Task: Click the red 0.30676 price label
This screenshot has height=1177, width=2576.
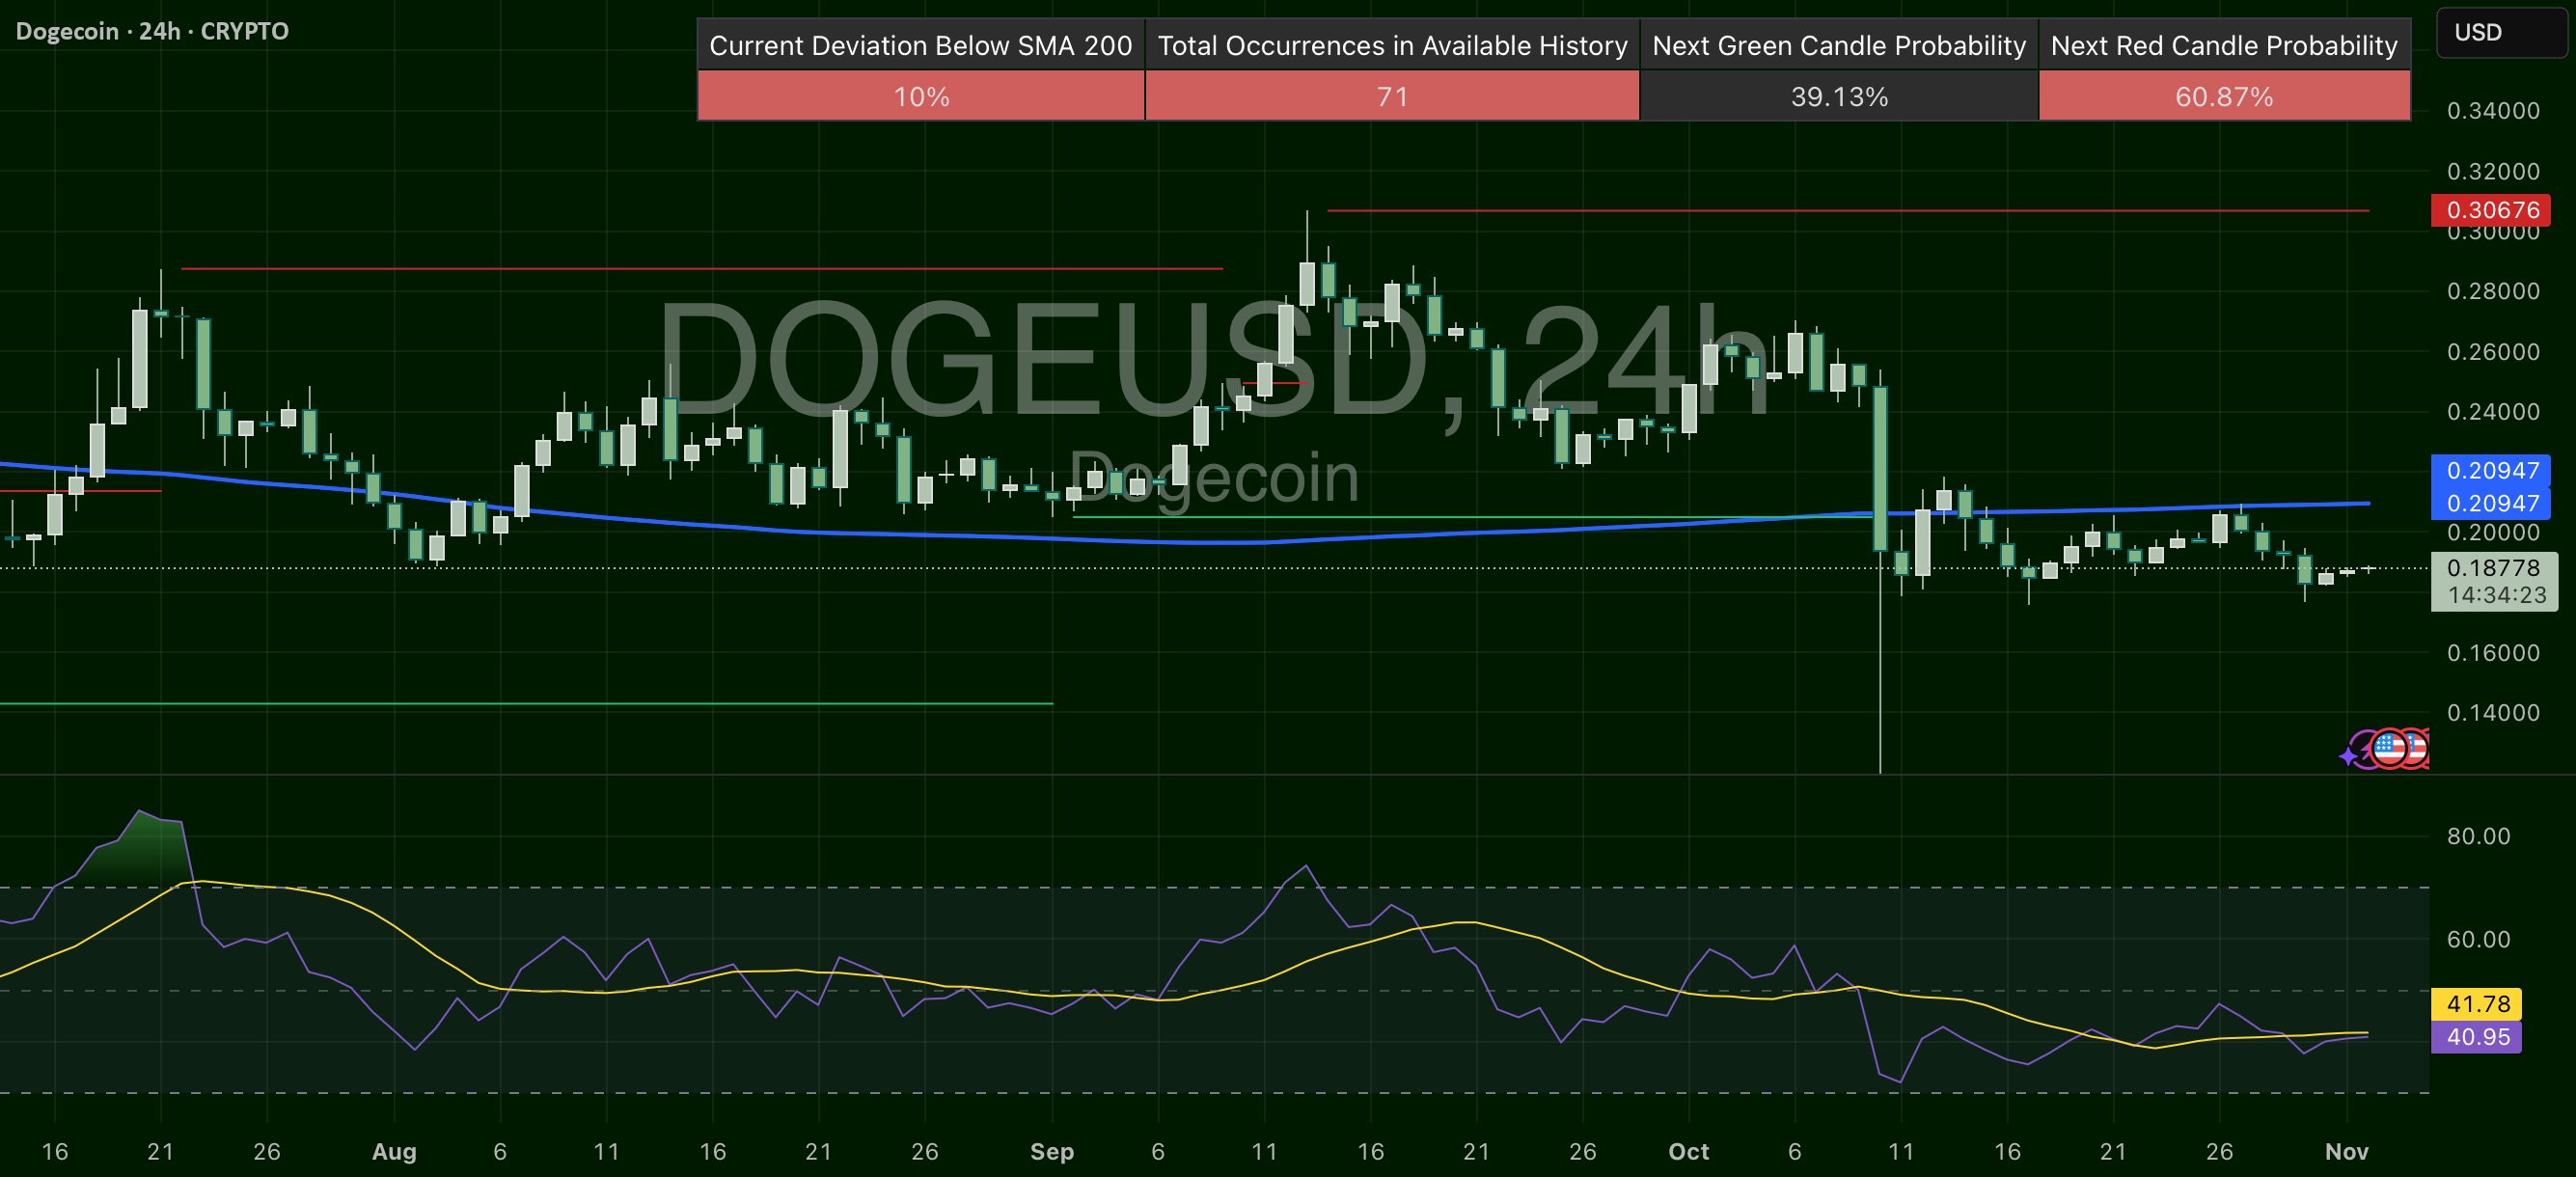Action: (x=2491, y=210)
